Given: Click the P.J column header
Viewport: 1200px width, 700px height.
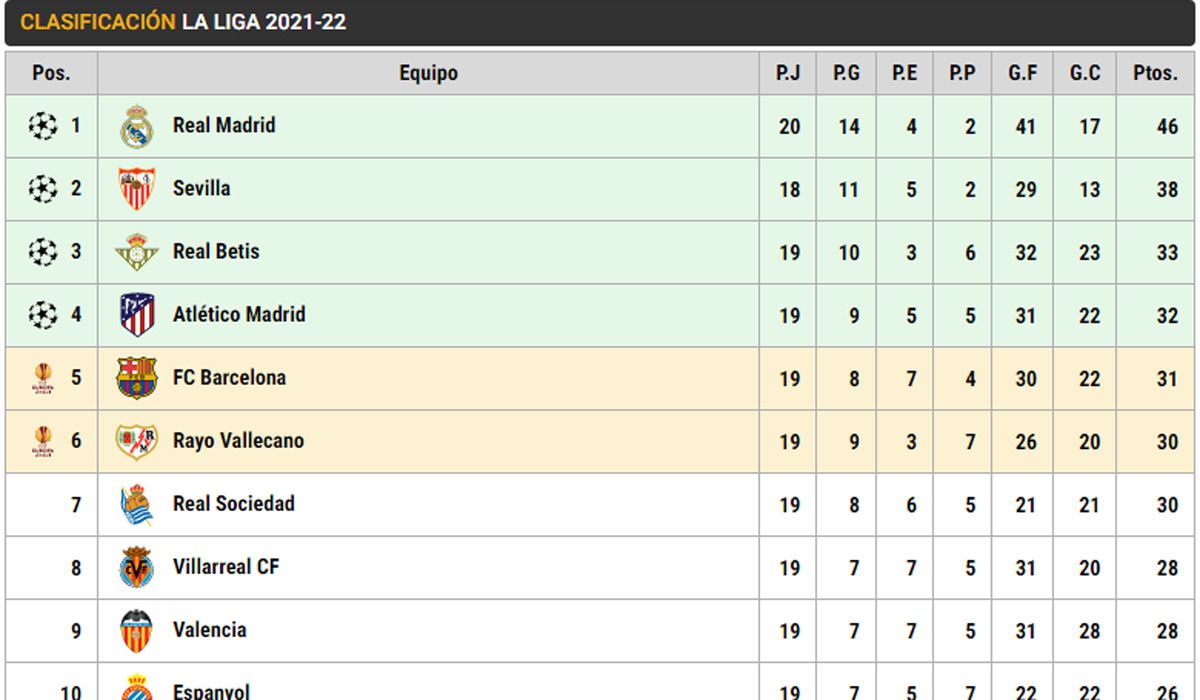Looking at the screenshot, I should tap(788, 73).
